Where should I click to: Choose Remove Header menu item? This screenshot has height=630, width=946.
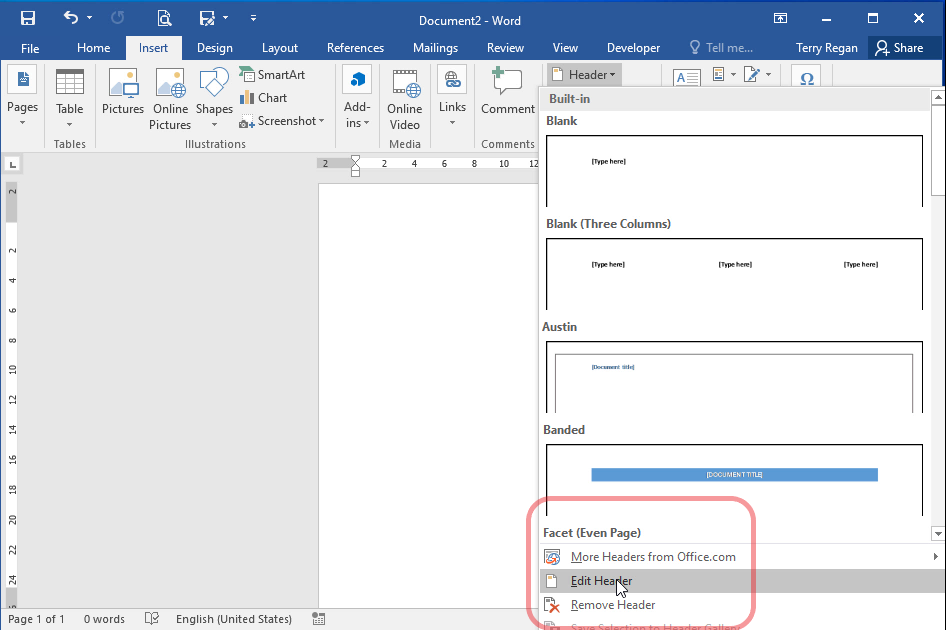pyautogui.click(x=742, y=605)
